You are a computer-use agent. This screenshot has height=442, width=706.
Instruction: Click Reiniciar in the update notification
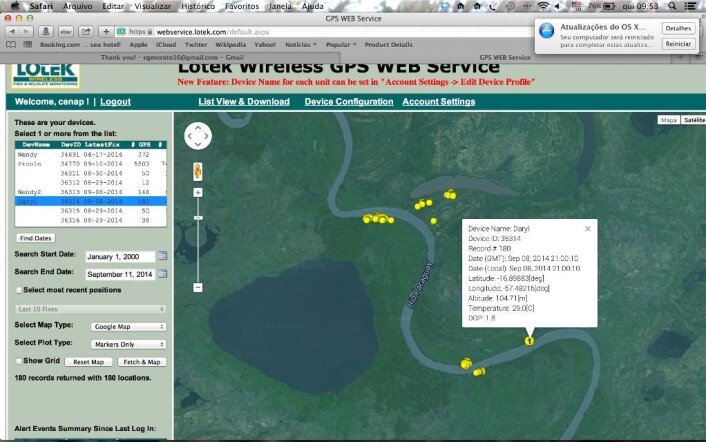point(678,44)
